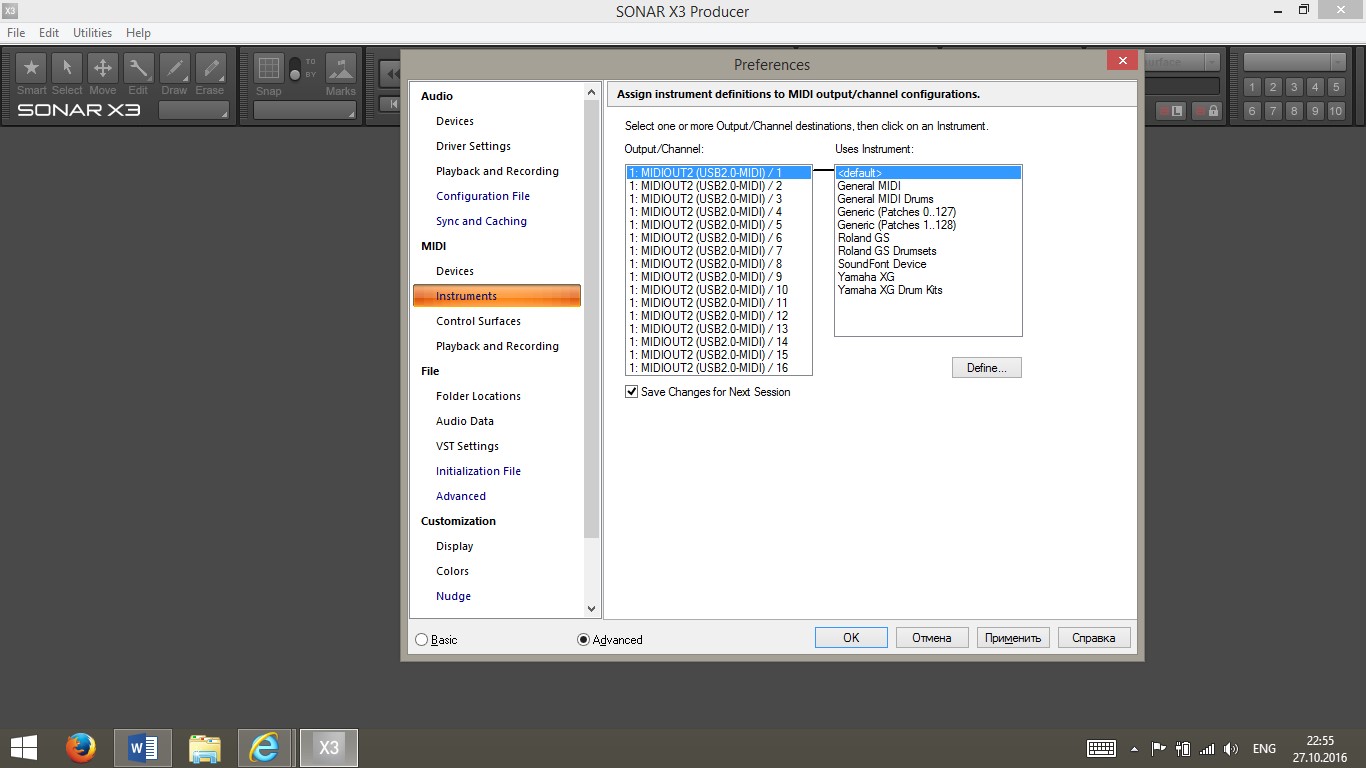Click the category list scroll-down arrow
The height and width of the screenshot is (768, 1366).
point(591,608)
